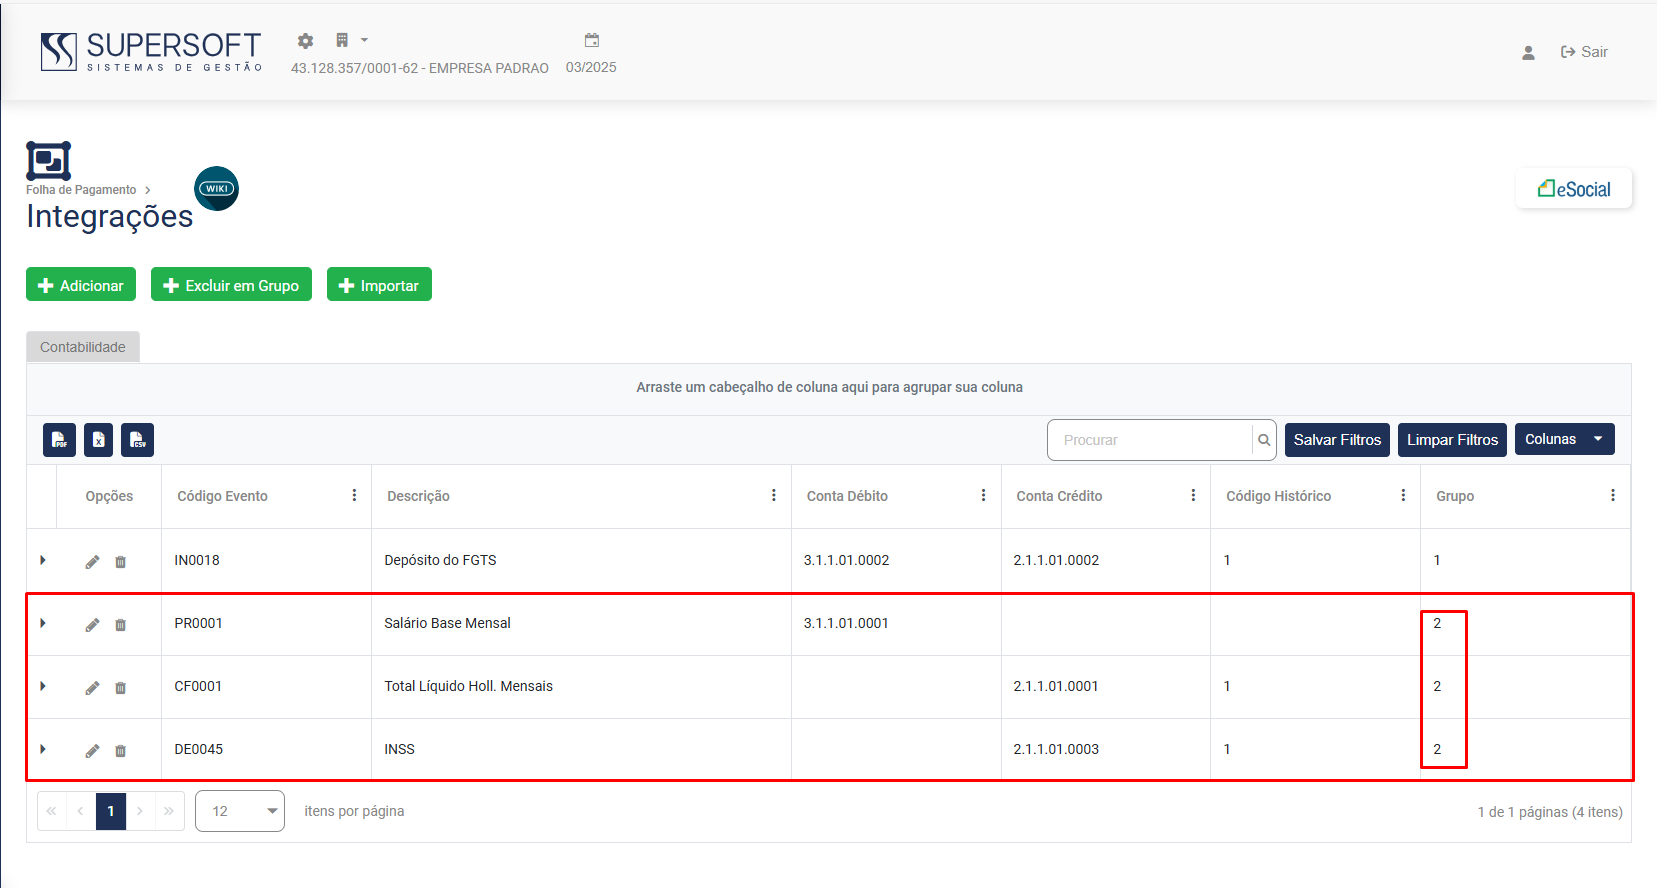The image size is (1657, 888).
Task: Export the table as PDF
Action: pos(59,440)
